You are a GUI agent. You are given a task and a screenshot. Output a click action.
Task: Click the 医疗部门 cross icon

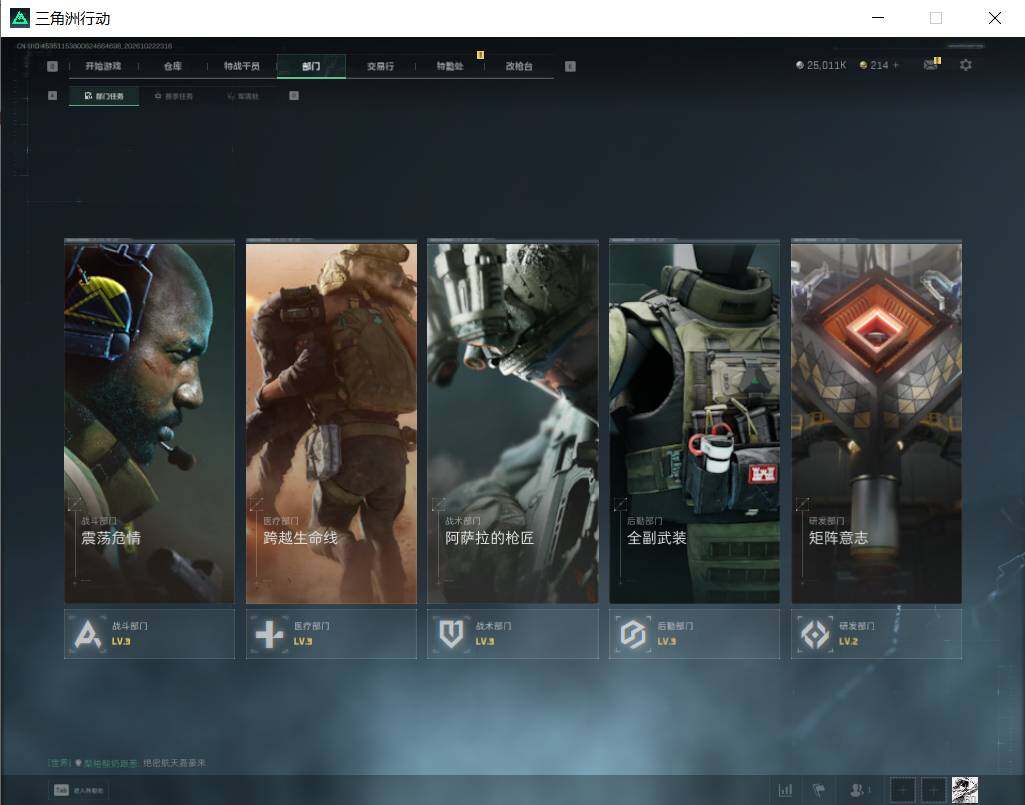[x=269, y=634]
